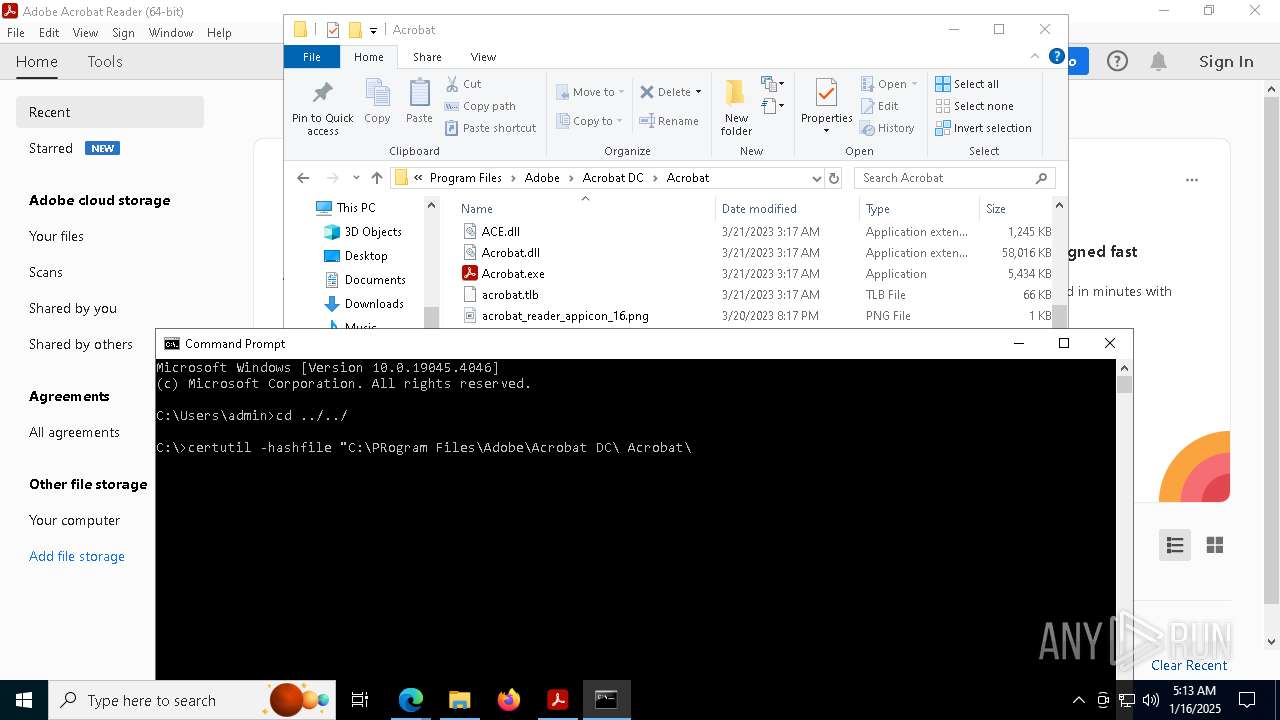This screenshot has height=720, width=1280.
Task: Click History in the Open group
Action: point(886,128)
